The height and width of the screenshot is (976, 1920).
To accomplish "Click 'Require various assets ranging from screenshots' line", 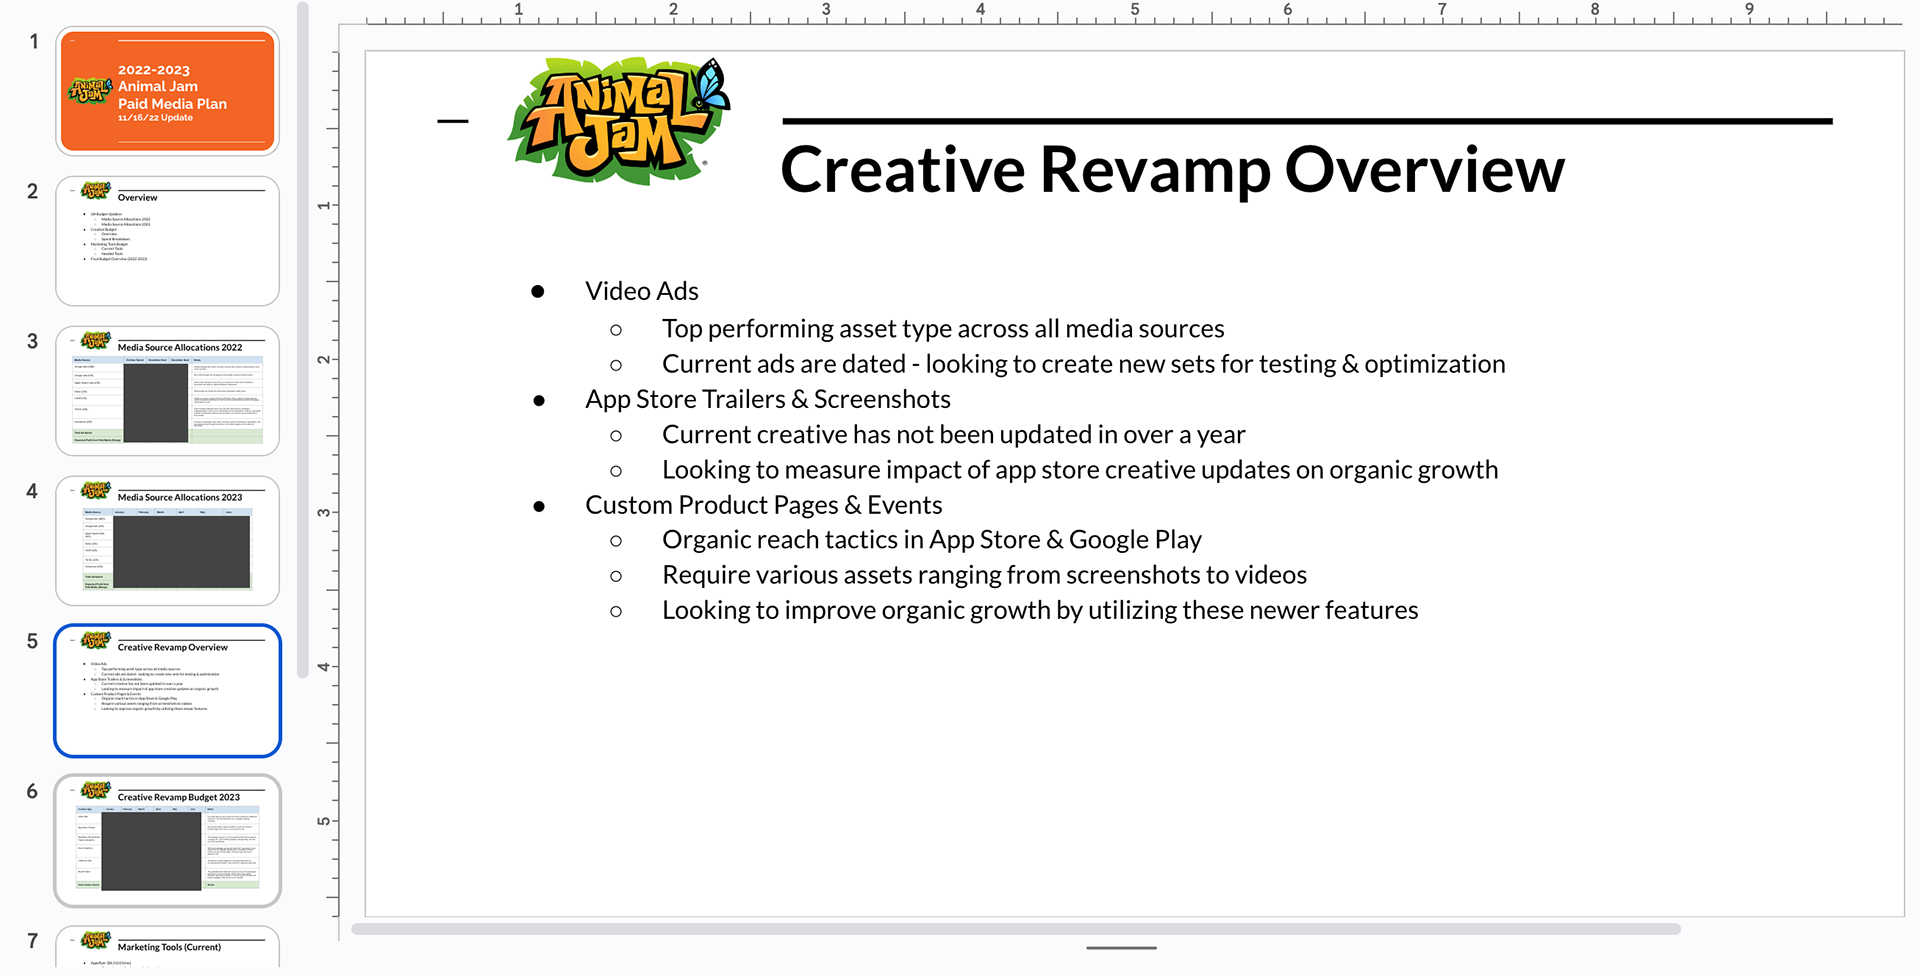I will [x=985, y=575].
